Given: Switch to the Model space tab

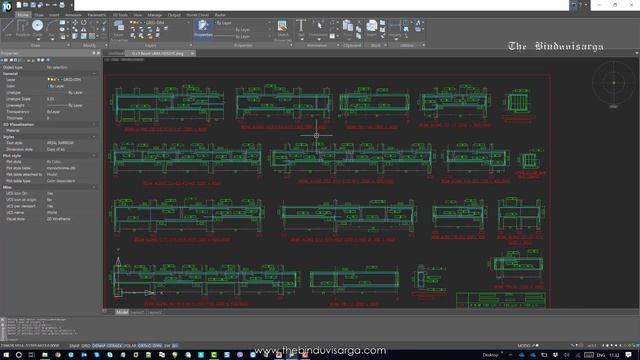Looking at the screenshot, I should pyautogui.click(x=122, y=312).
